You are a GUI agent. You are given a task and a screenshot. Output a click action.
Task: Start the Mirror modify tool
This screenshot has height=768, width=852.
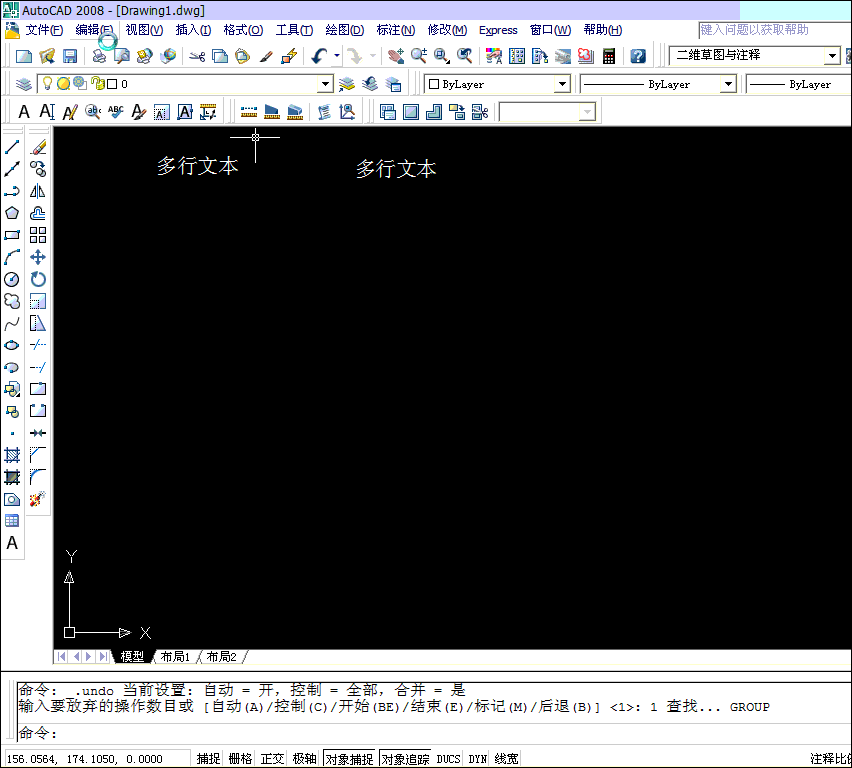tap(38, 190)
